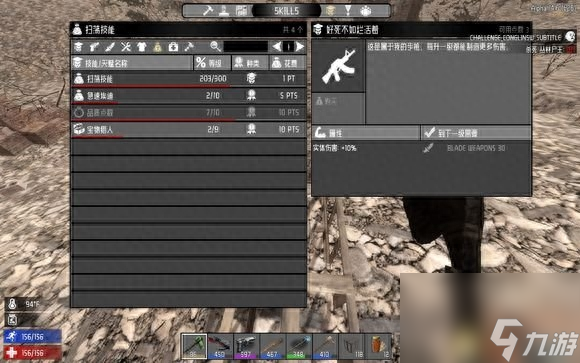The height and width of the screenshot is (363, 580).
Task: Open the crafting hammer tab icon
Action: pos(208,11)
